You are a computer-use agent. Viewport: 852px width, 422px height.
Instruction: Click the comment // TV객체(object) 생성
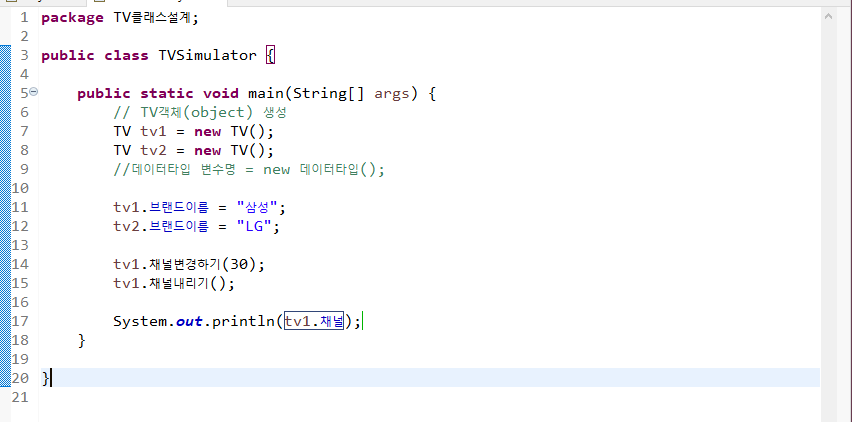click(x=200, y=112)
